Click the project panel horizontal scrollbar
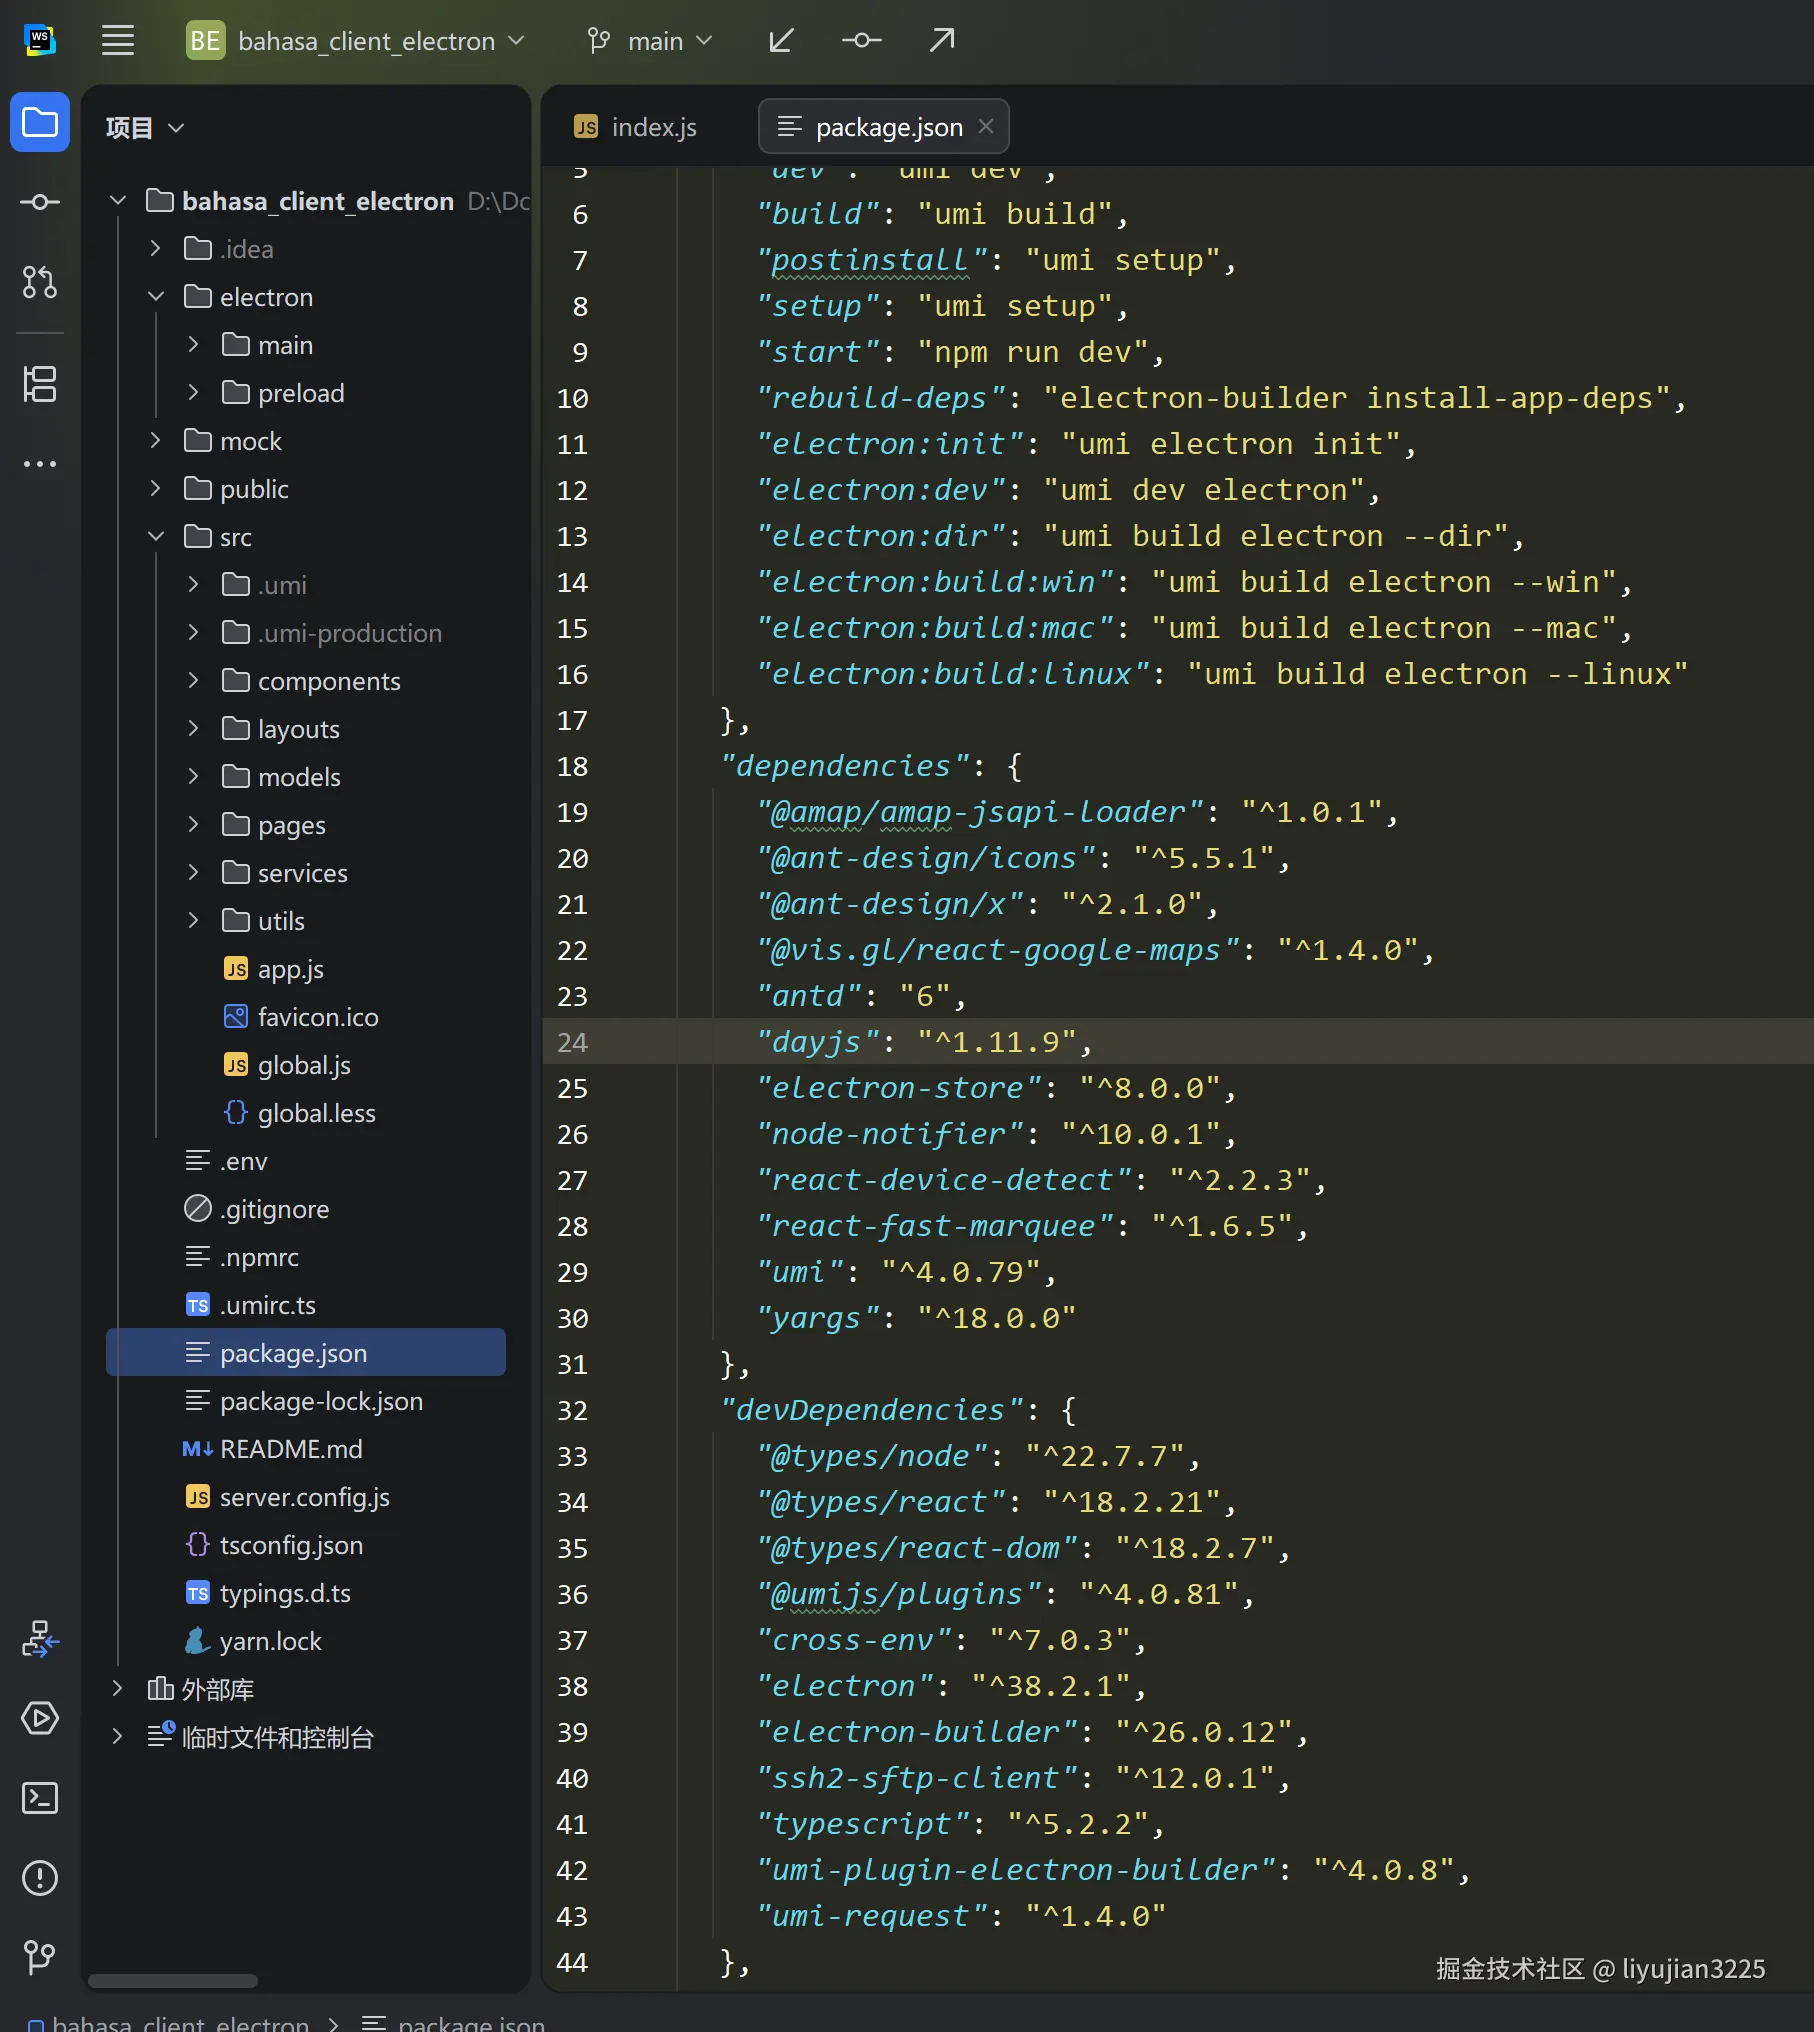This screenshot has height=2032, width=1814. [x=173, y=1981]
